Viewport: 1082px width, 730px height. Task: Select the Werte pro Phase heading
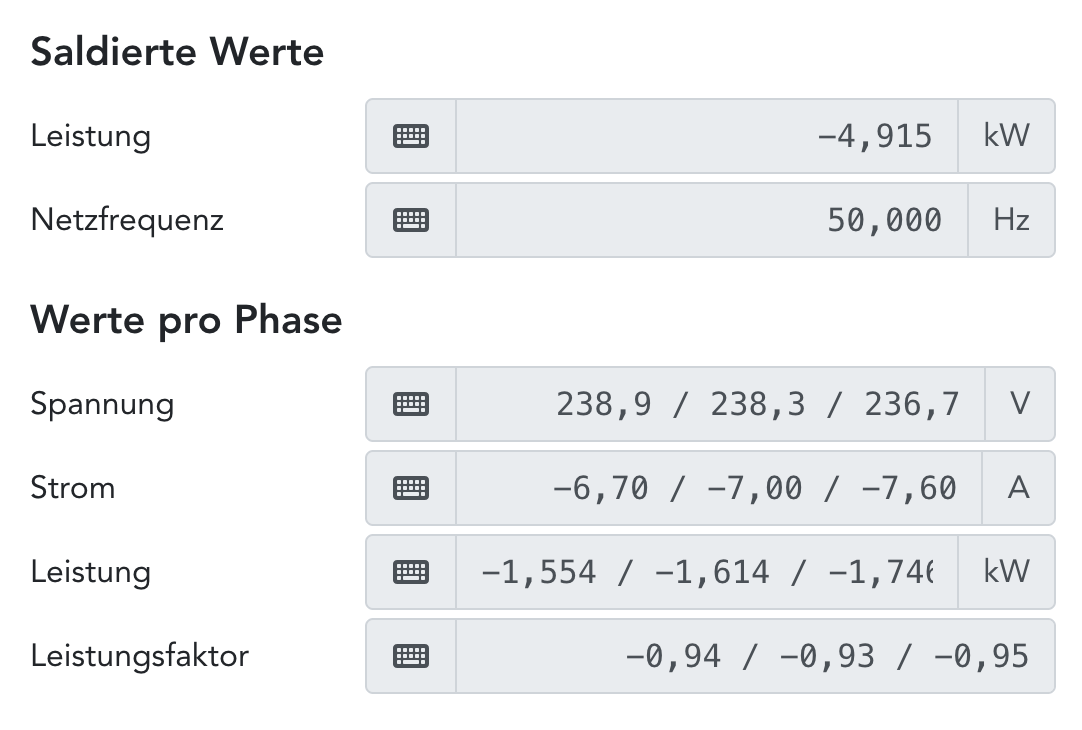(186, 320)
